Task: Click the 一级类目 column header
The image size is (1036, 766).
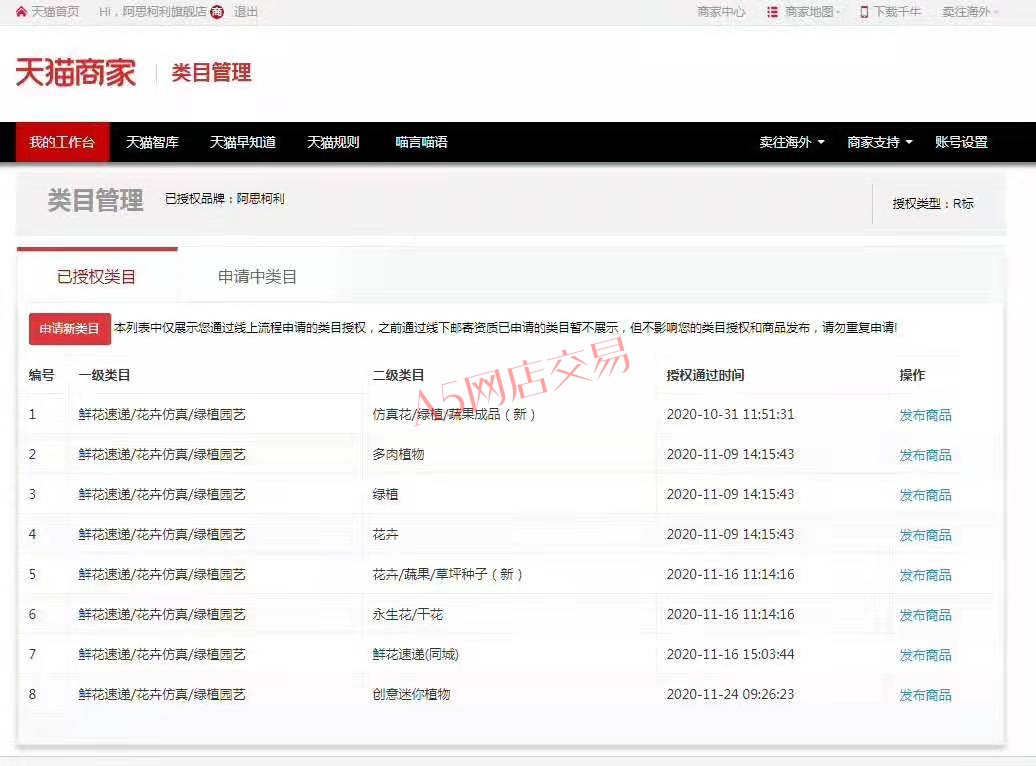Action: (x=104, y=375)
